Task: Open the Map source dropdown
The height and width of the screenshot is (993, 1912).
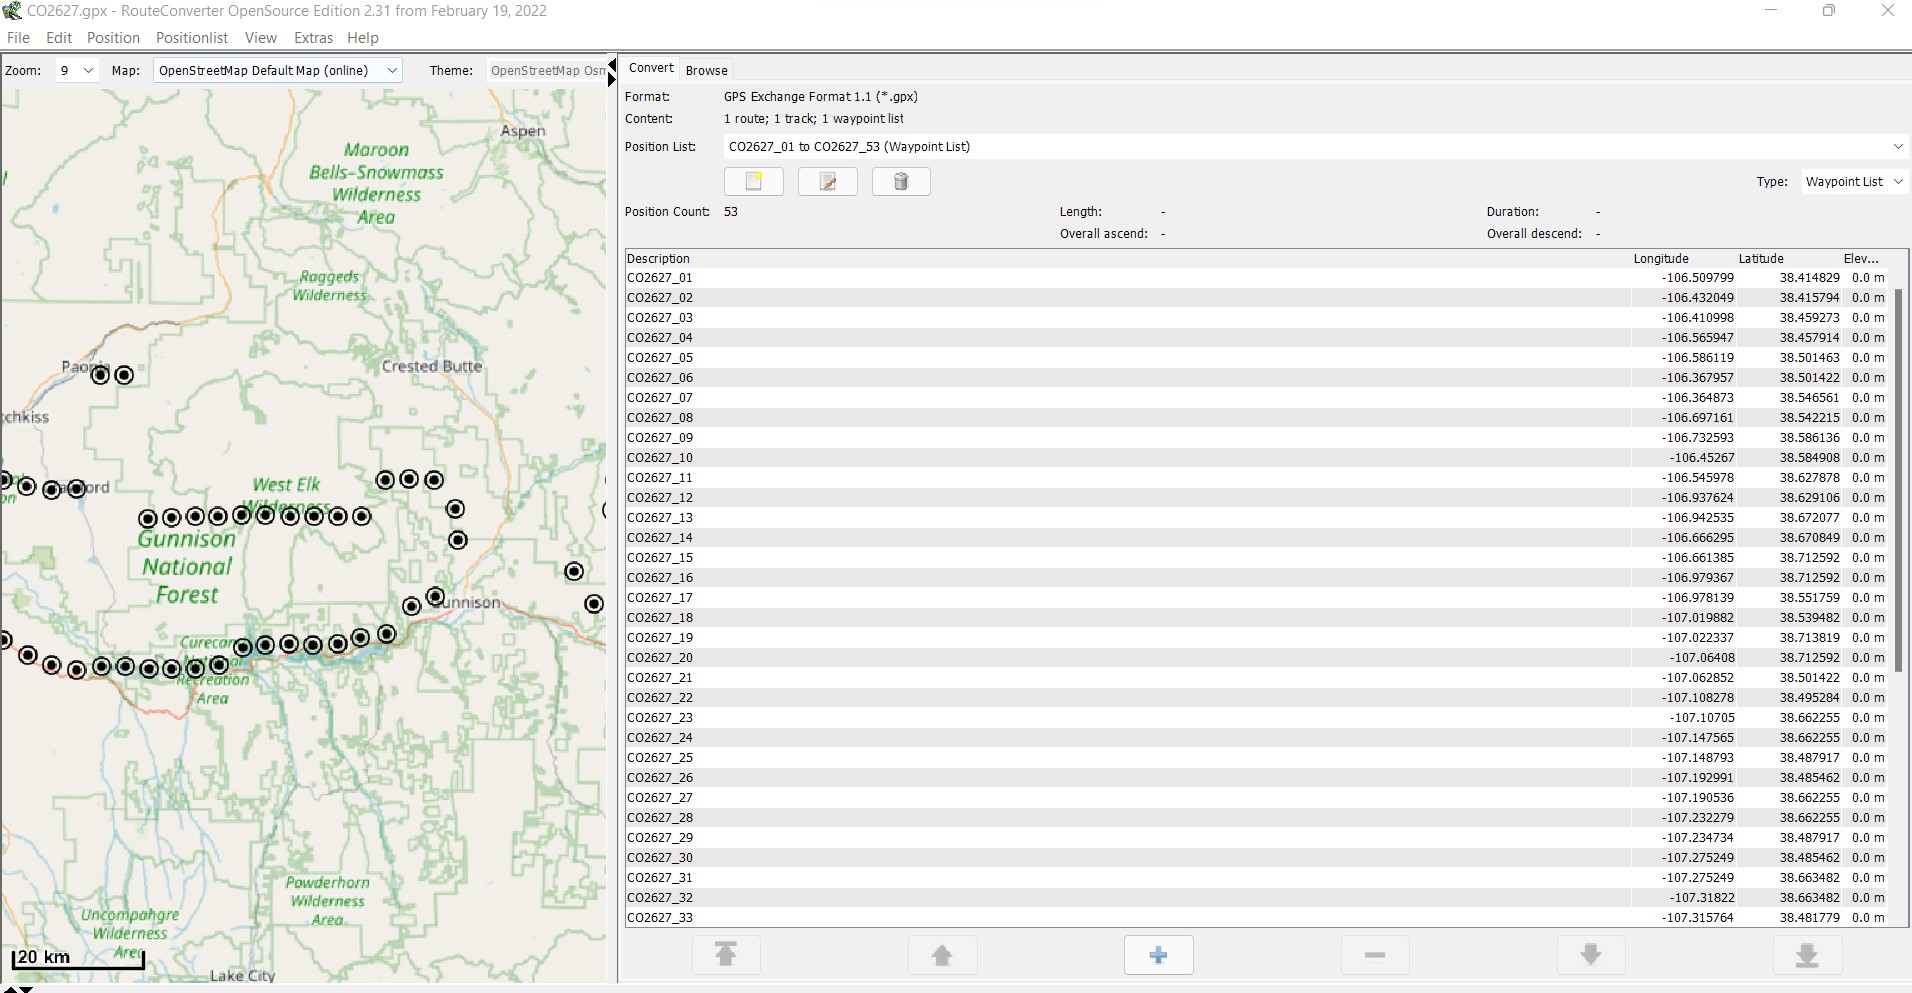Action: [x=278, y=70]
